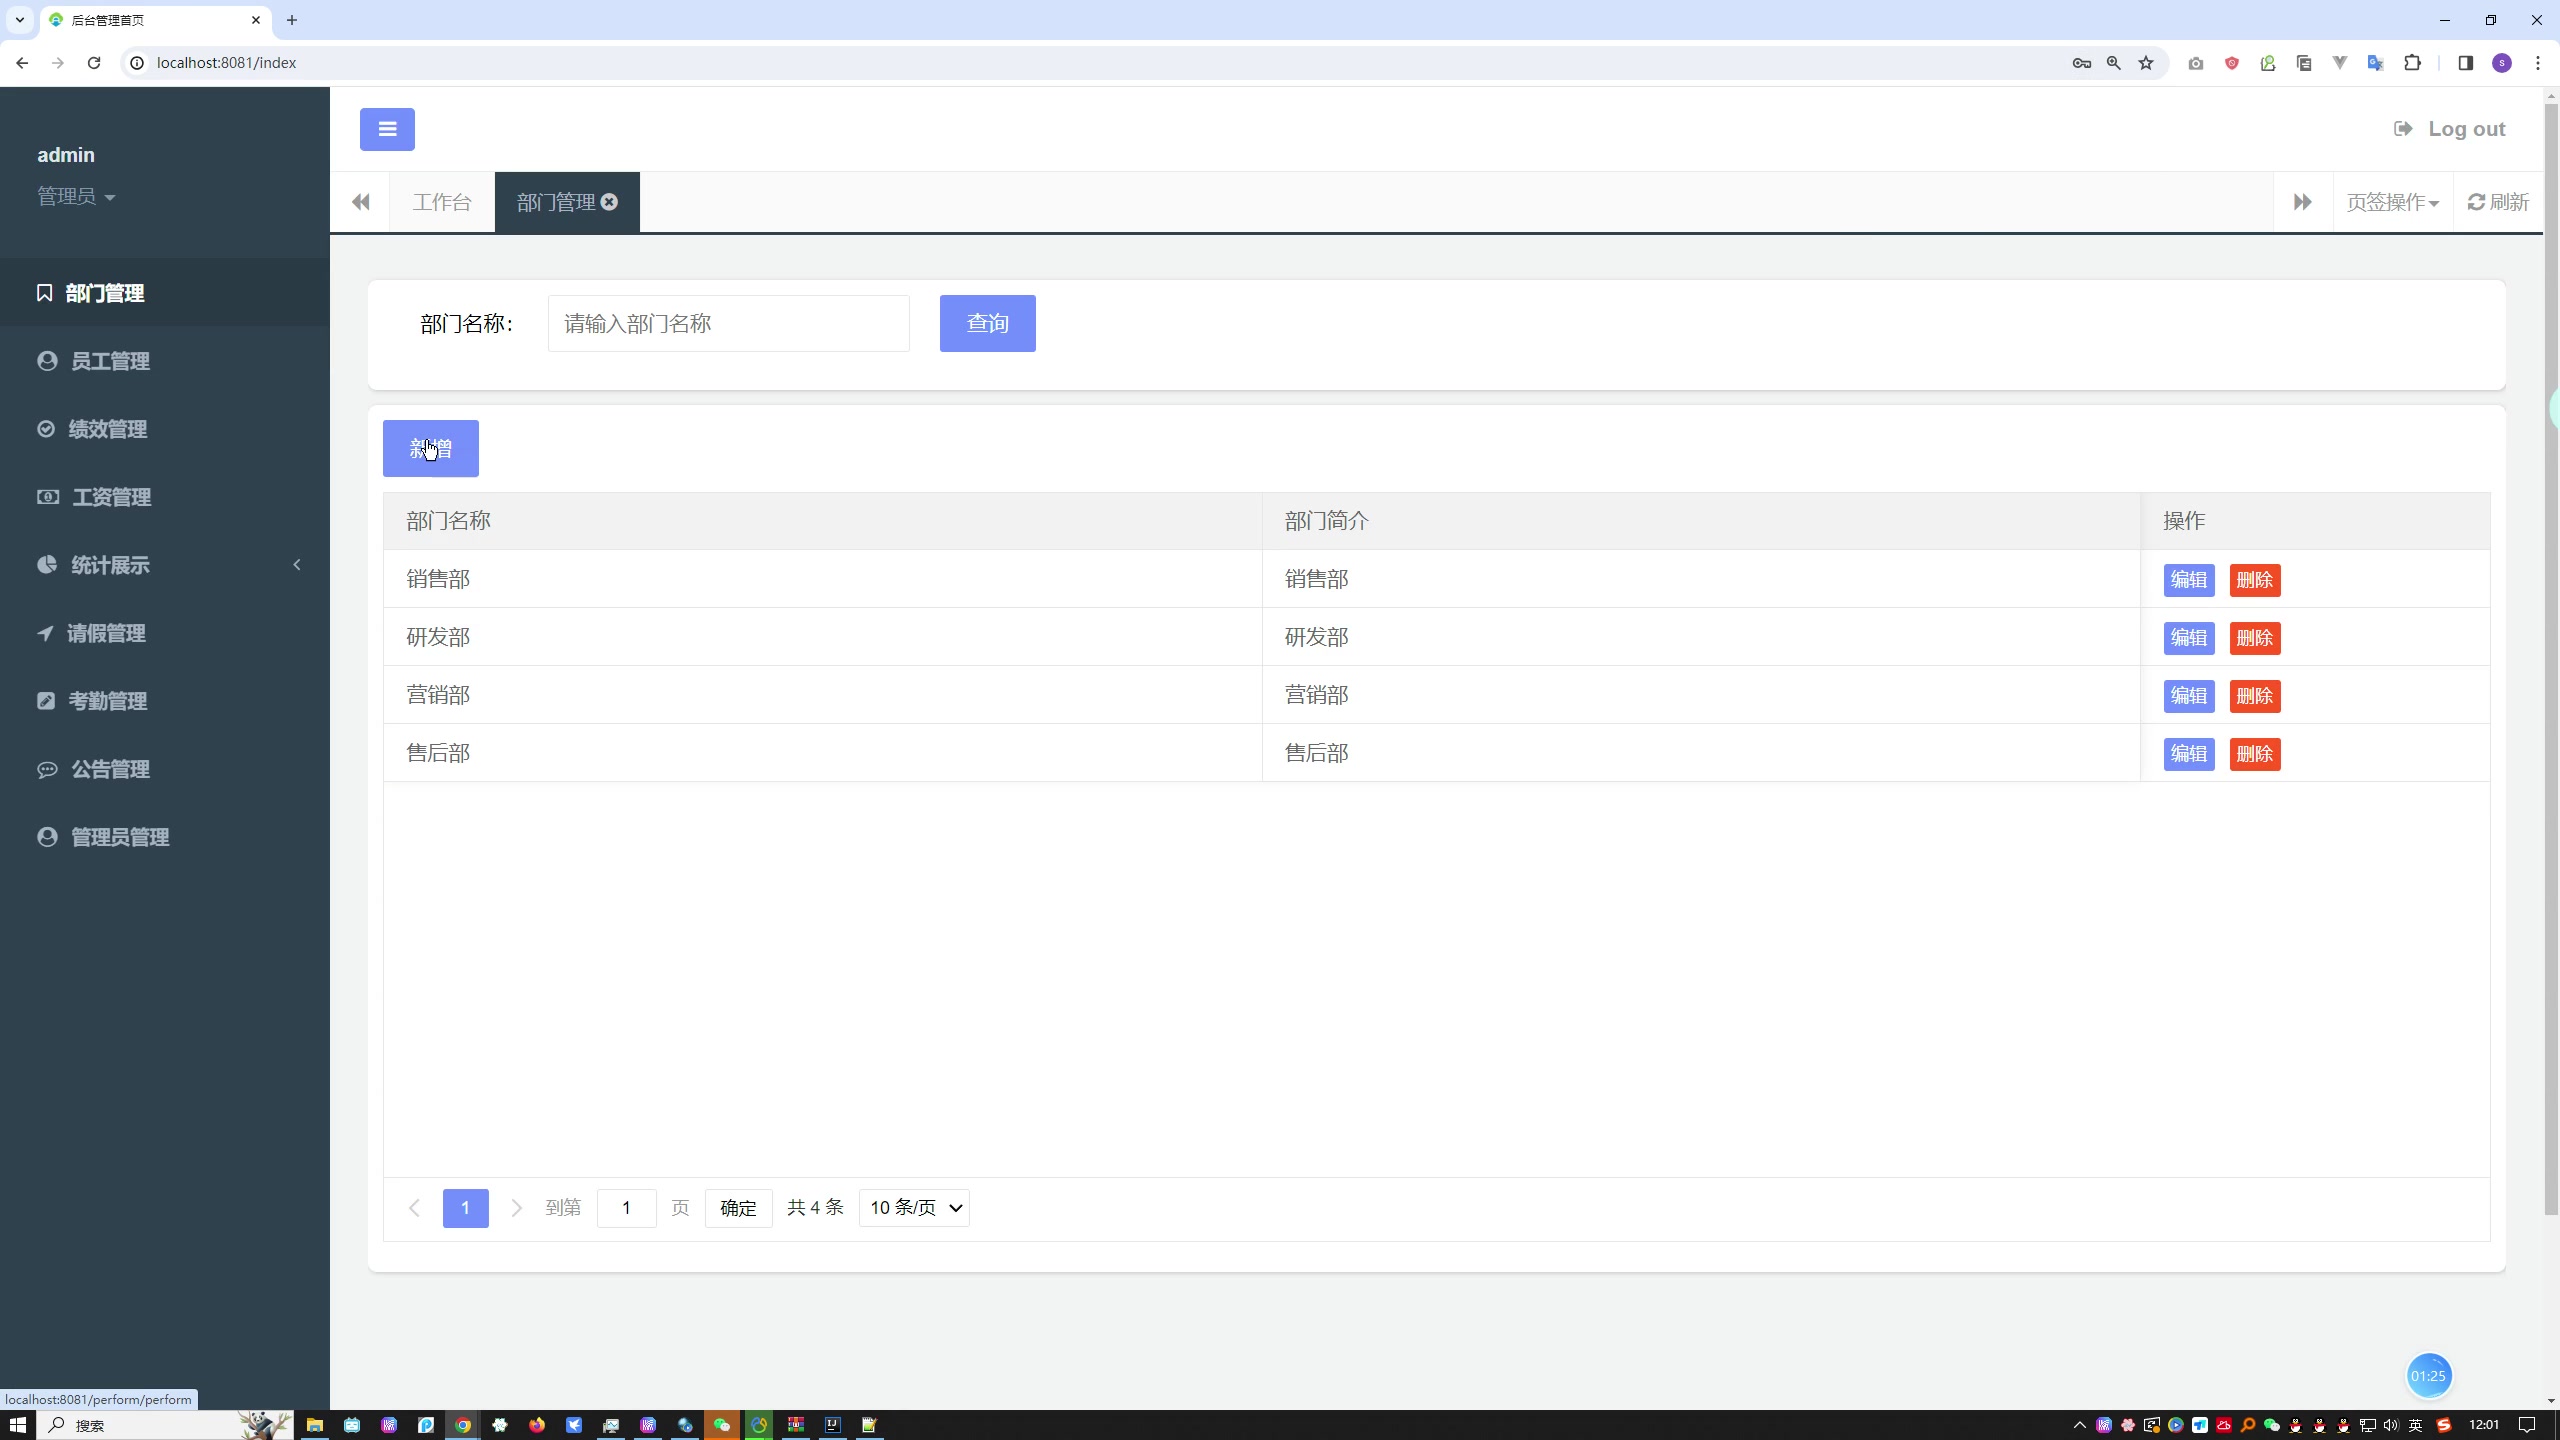Open the notification center icon
Viewport: 2560px width, 1440px height.
tap(2527, 1425)
